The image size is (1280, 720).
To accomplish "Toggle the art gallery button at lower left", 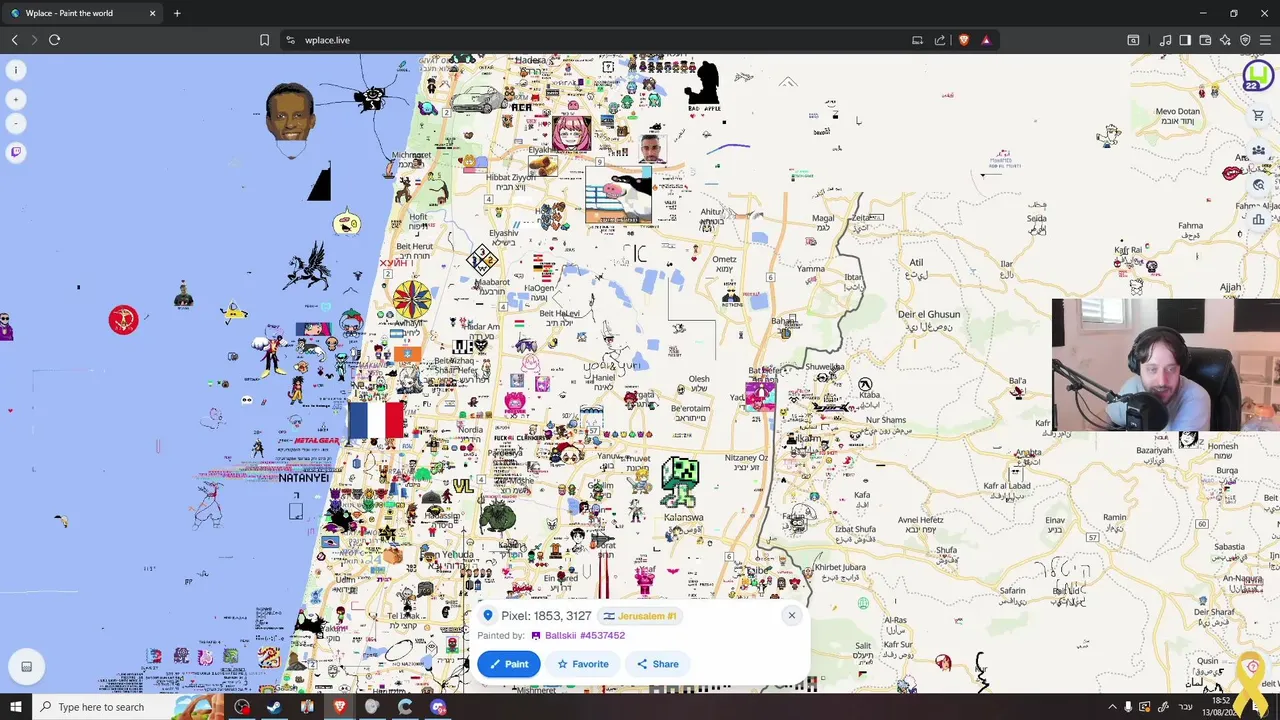I will pos(27,667).
